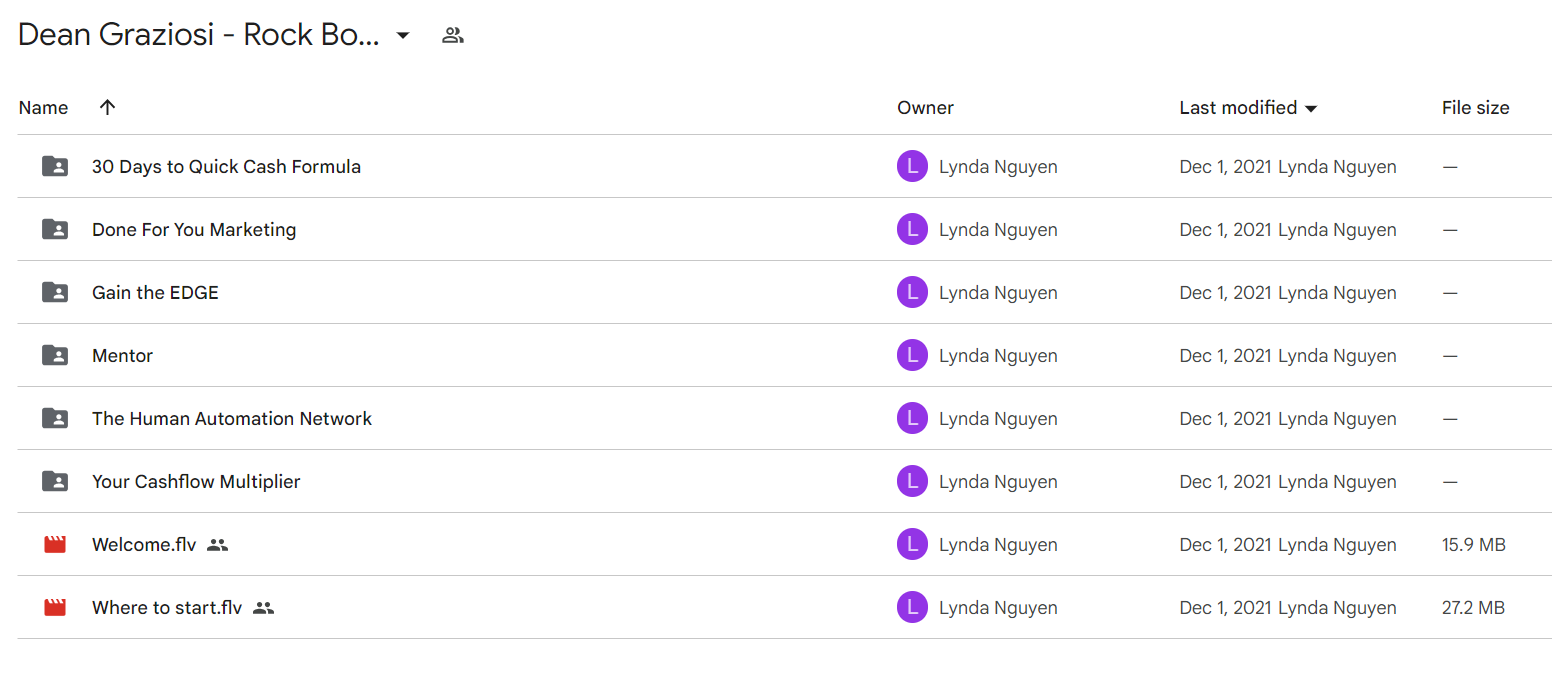Click Dec 1, 2021 date in Your Cashflow Multiplier row
Screen dimensions: 1552x681
tap(1226, 482)
